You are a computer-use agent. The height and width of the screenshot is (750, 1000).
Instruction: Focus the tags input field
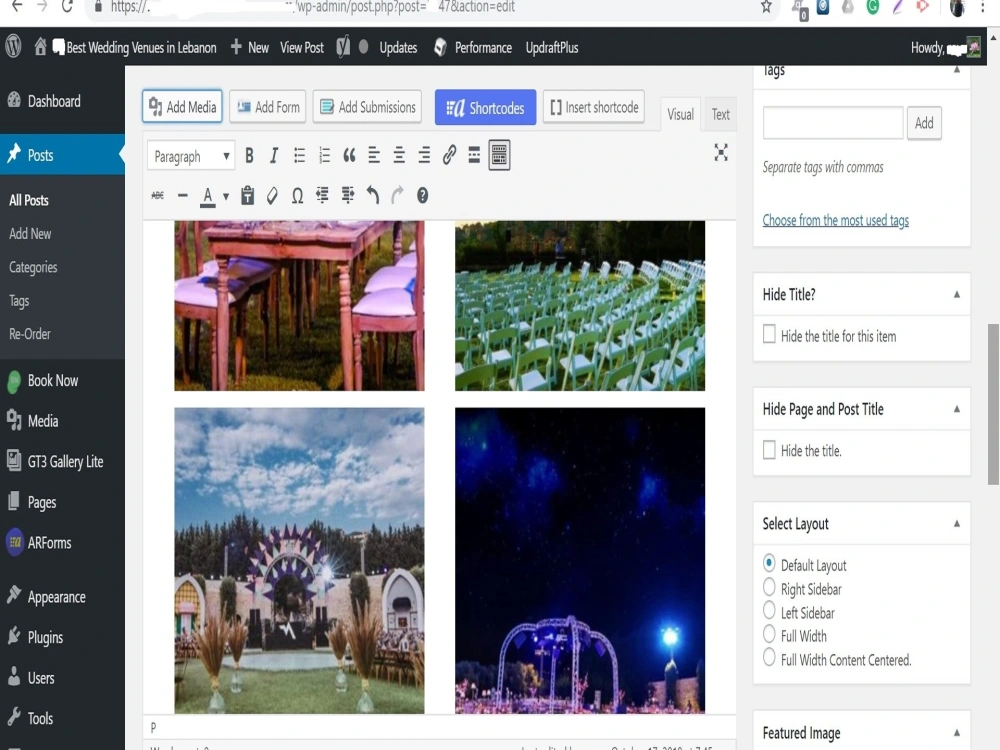(x=833, y=122)
